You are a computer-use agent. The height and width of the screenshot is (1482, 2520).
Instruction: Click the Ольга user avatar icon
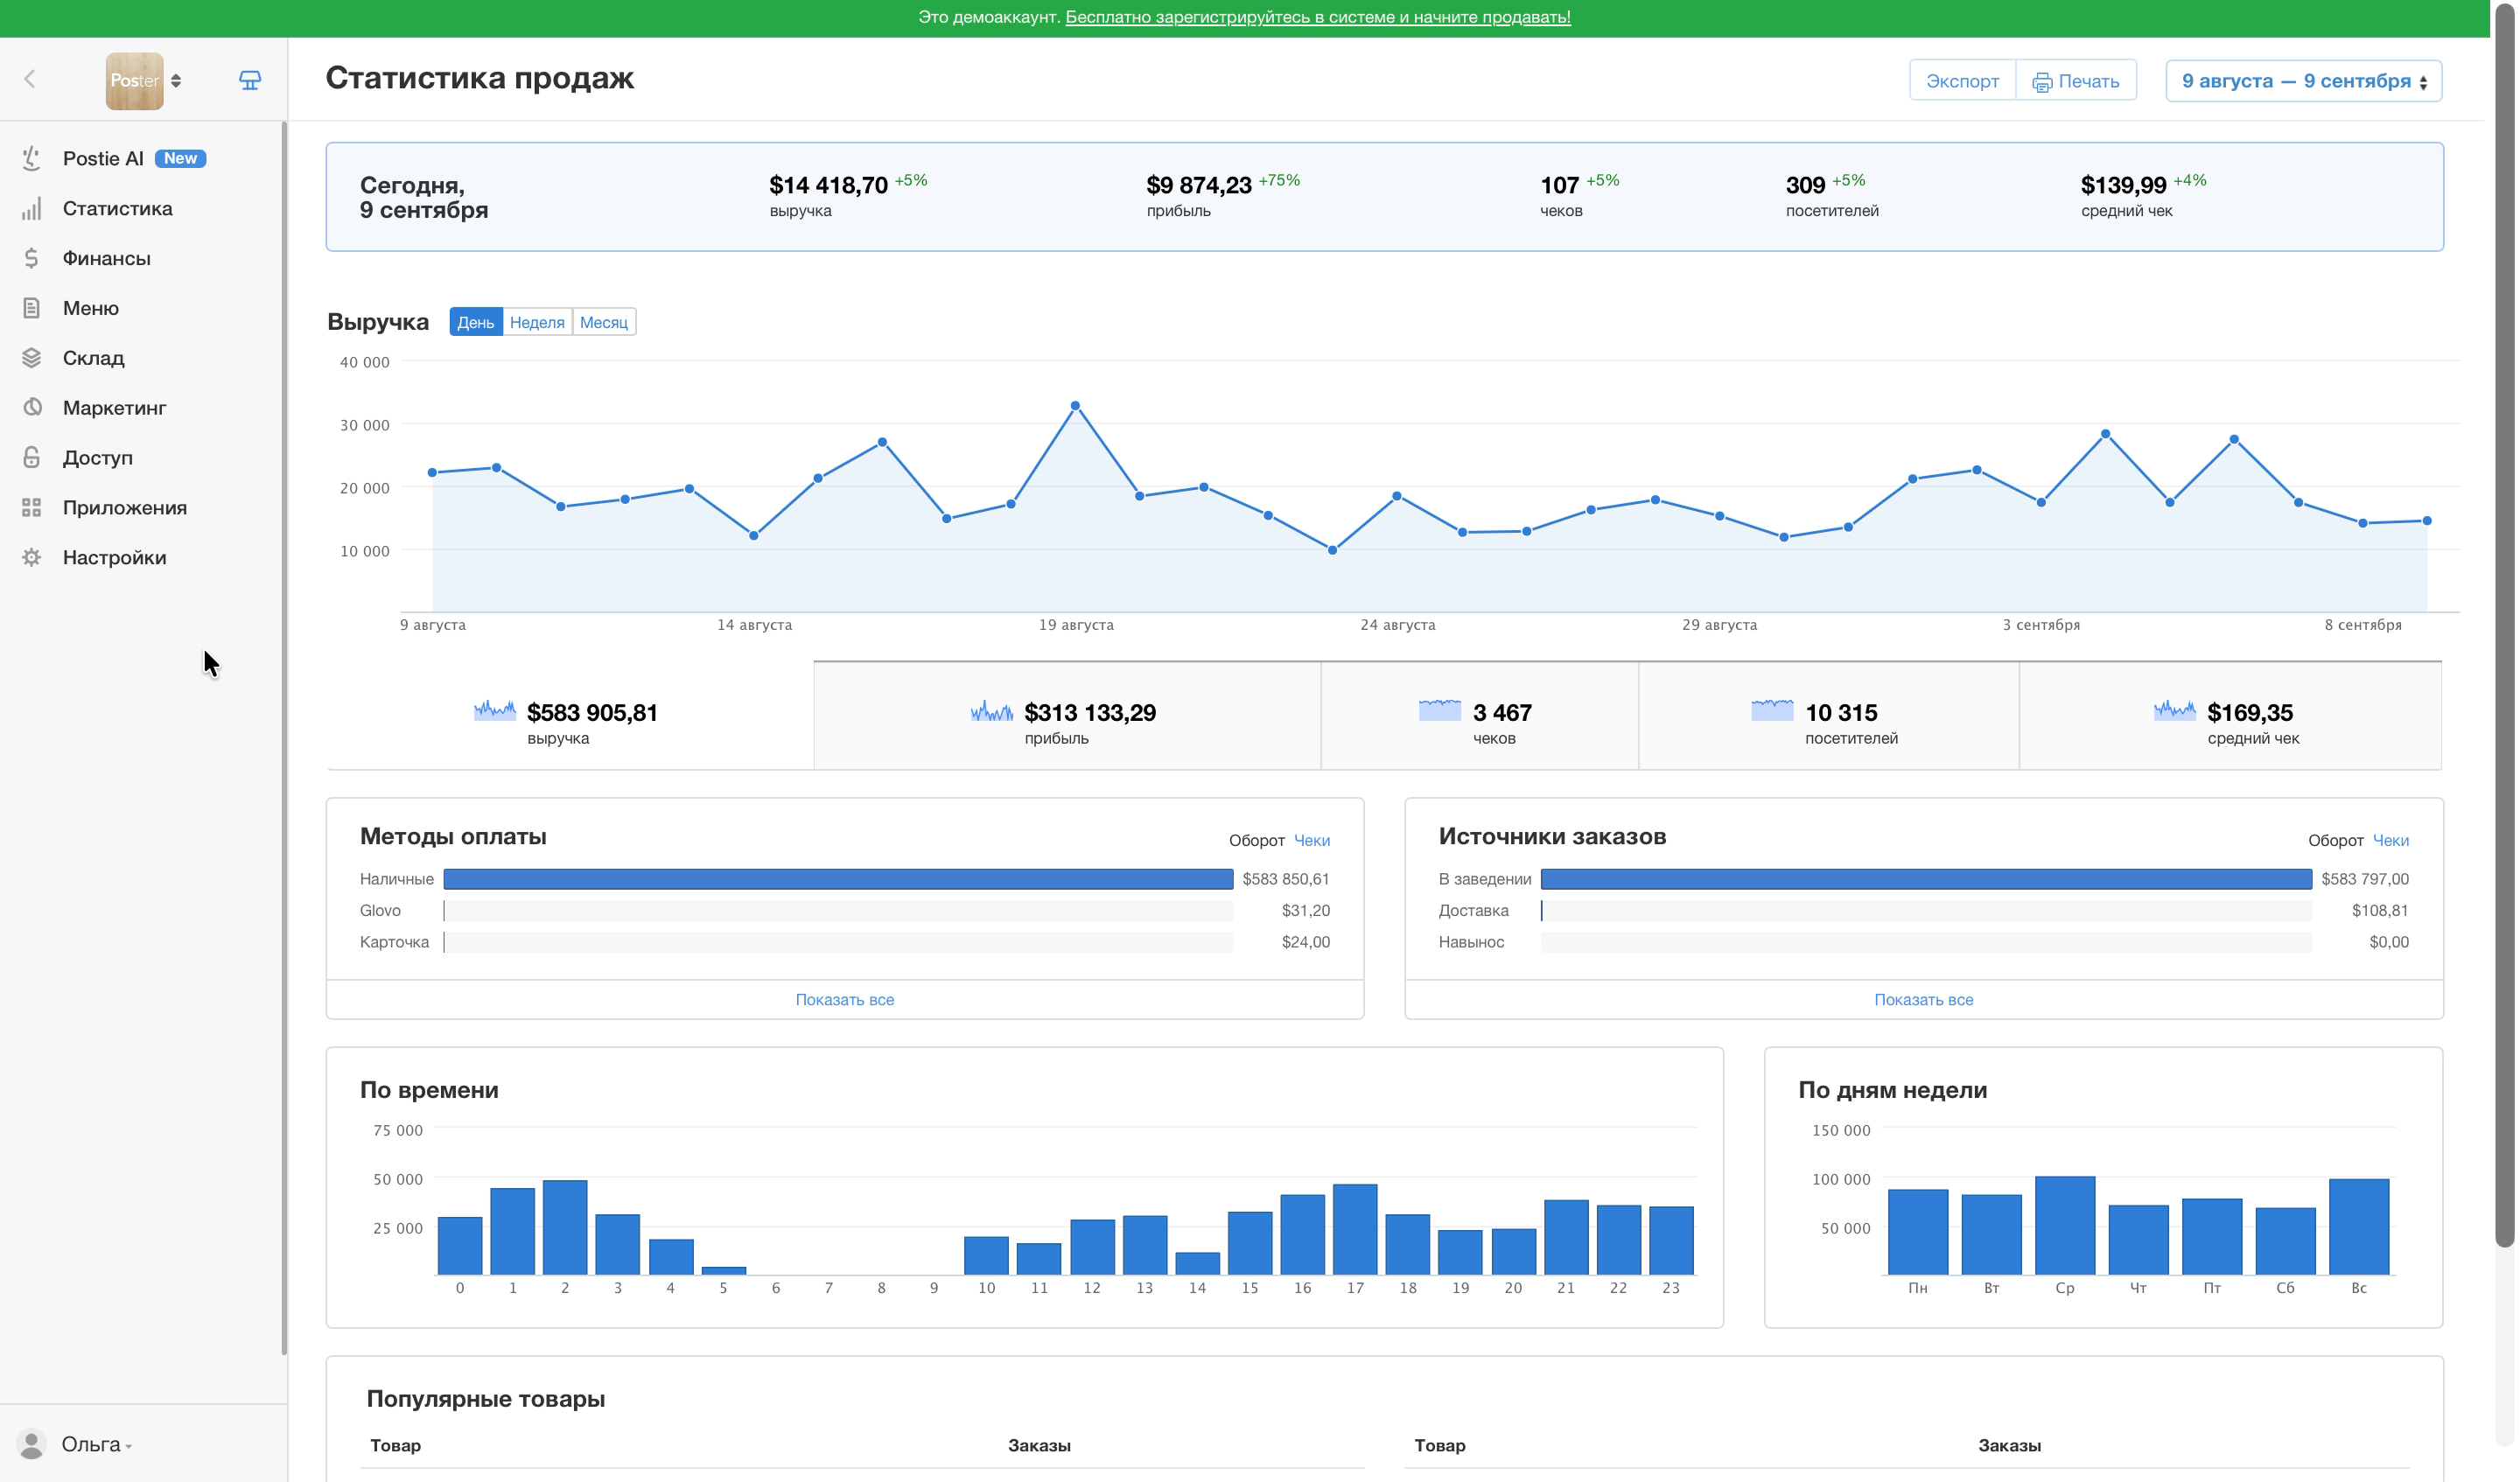coord(32,1443)
